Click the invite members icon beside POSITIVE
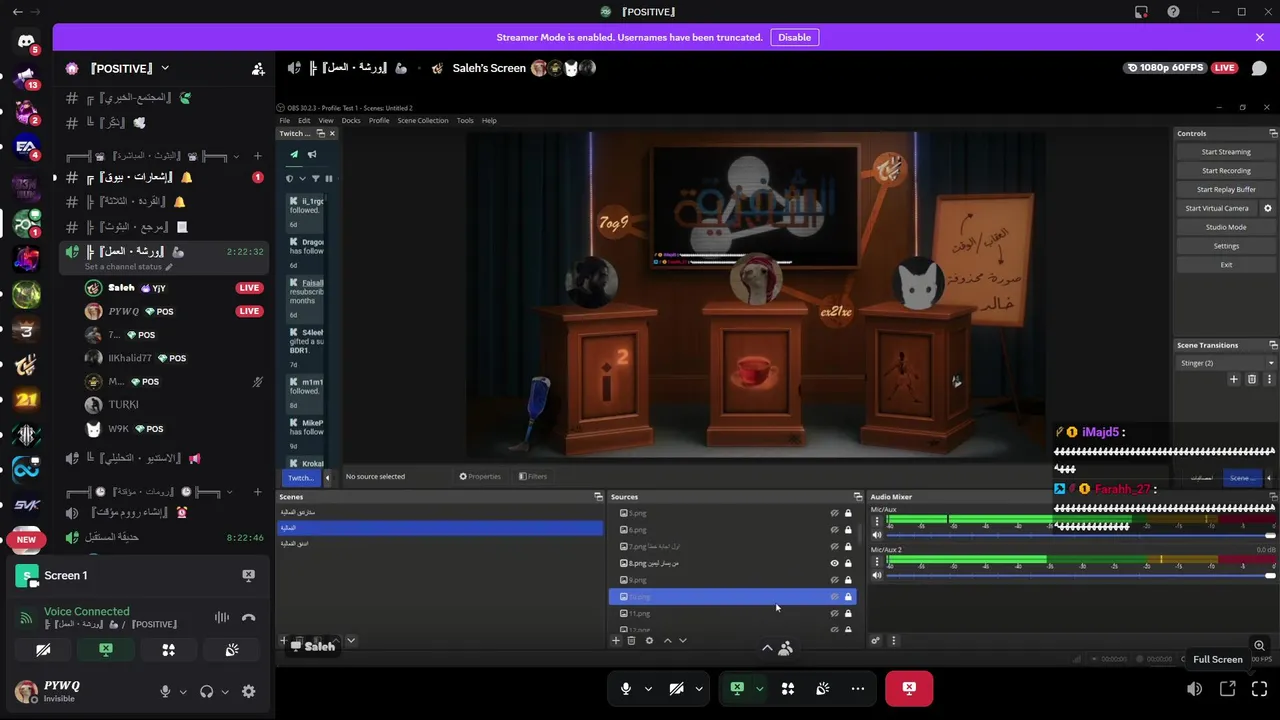Screen dimensions: 1280x720 click(x=258, y=69)
